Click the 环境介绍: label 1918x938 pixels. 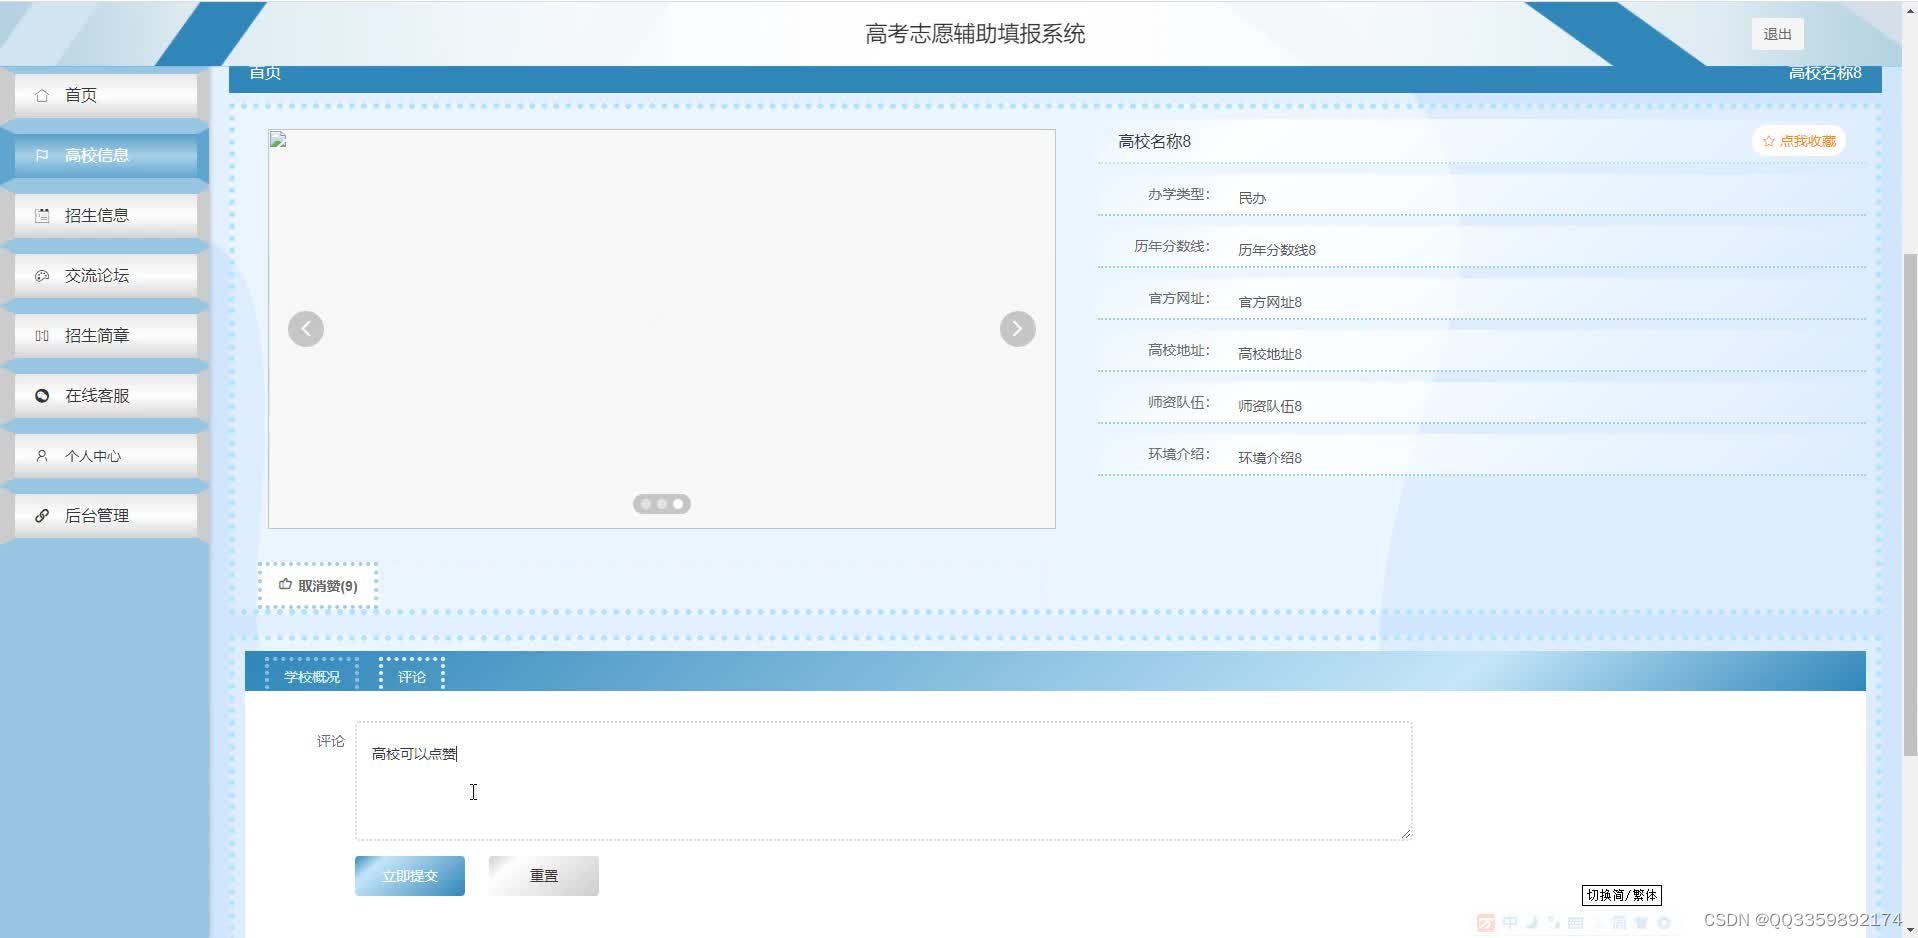[1179, 454]
